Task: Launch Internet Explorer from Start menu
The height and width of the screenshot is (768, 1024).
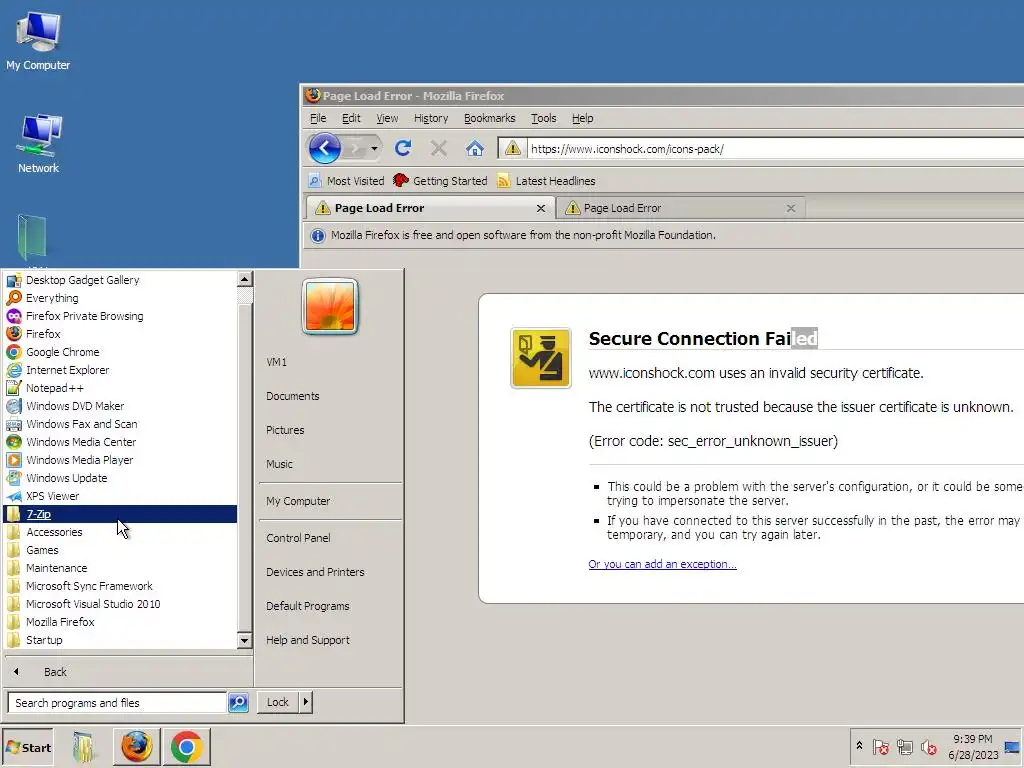Action: (x=120, y=370)
